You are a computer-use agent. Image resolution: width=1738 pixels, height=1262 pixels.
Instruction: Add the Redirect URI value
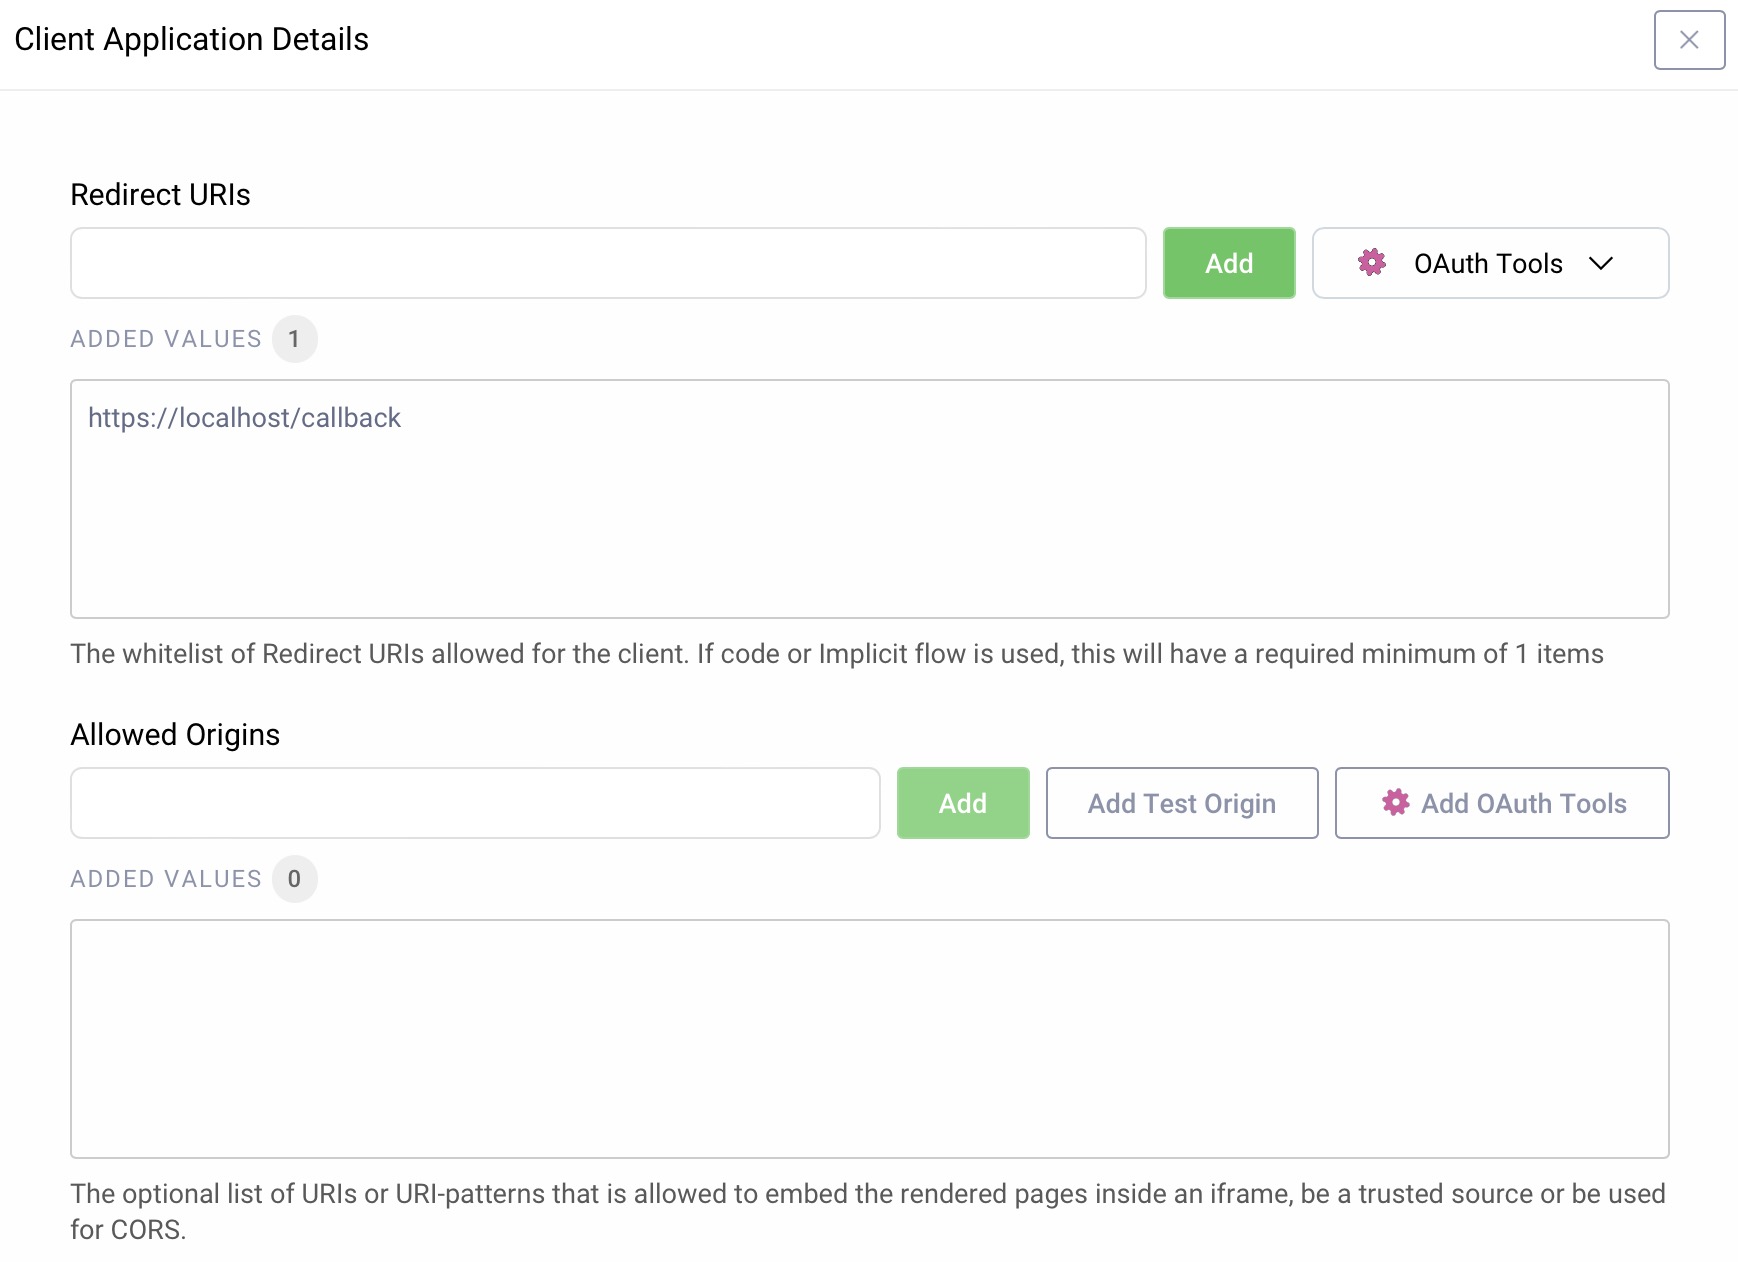pyautogui.click(x=1229, y=263)
